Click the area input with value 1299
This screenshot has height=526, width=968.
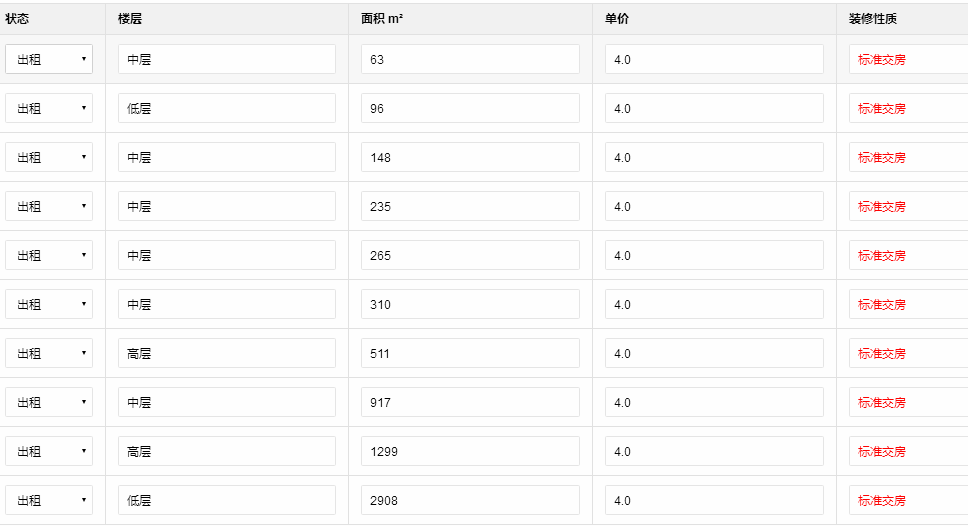click(470, 452)
